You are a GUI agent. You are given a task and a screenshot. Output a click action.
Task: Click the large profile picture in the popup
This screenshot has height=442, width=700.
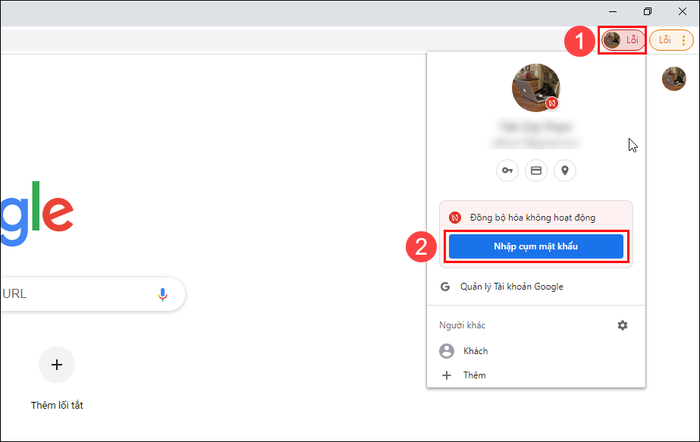(536, 88)
